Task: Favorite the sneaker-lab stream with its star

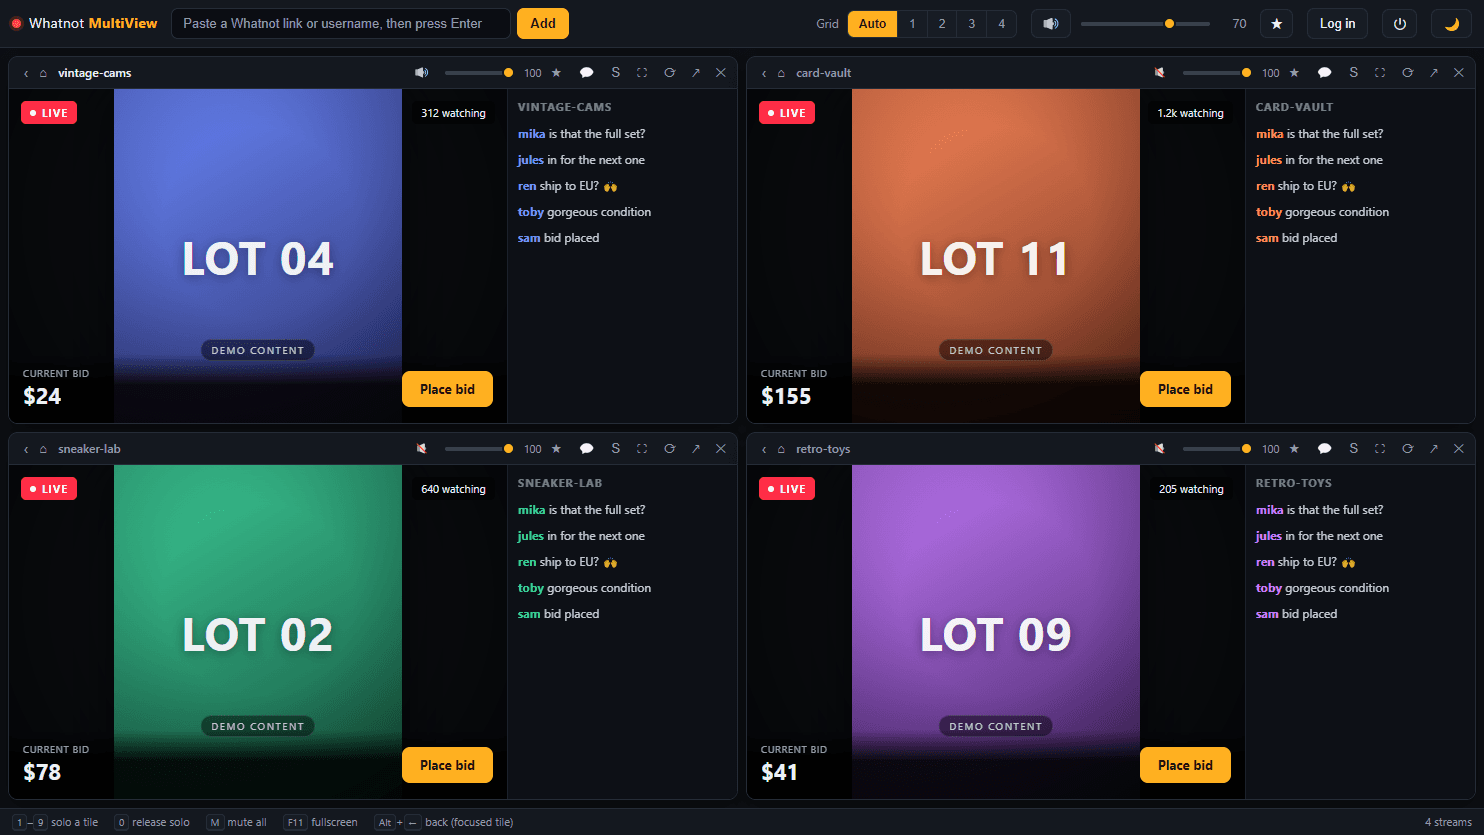Action: pyautogui.click(x=556, y=449)
